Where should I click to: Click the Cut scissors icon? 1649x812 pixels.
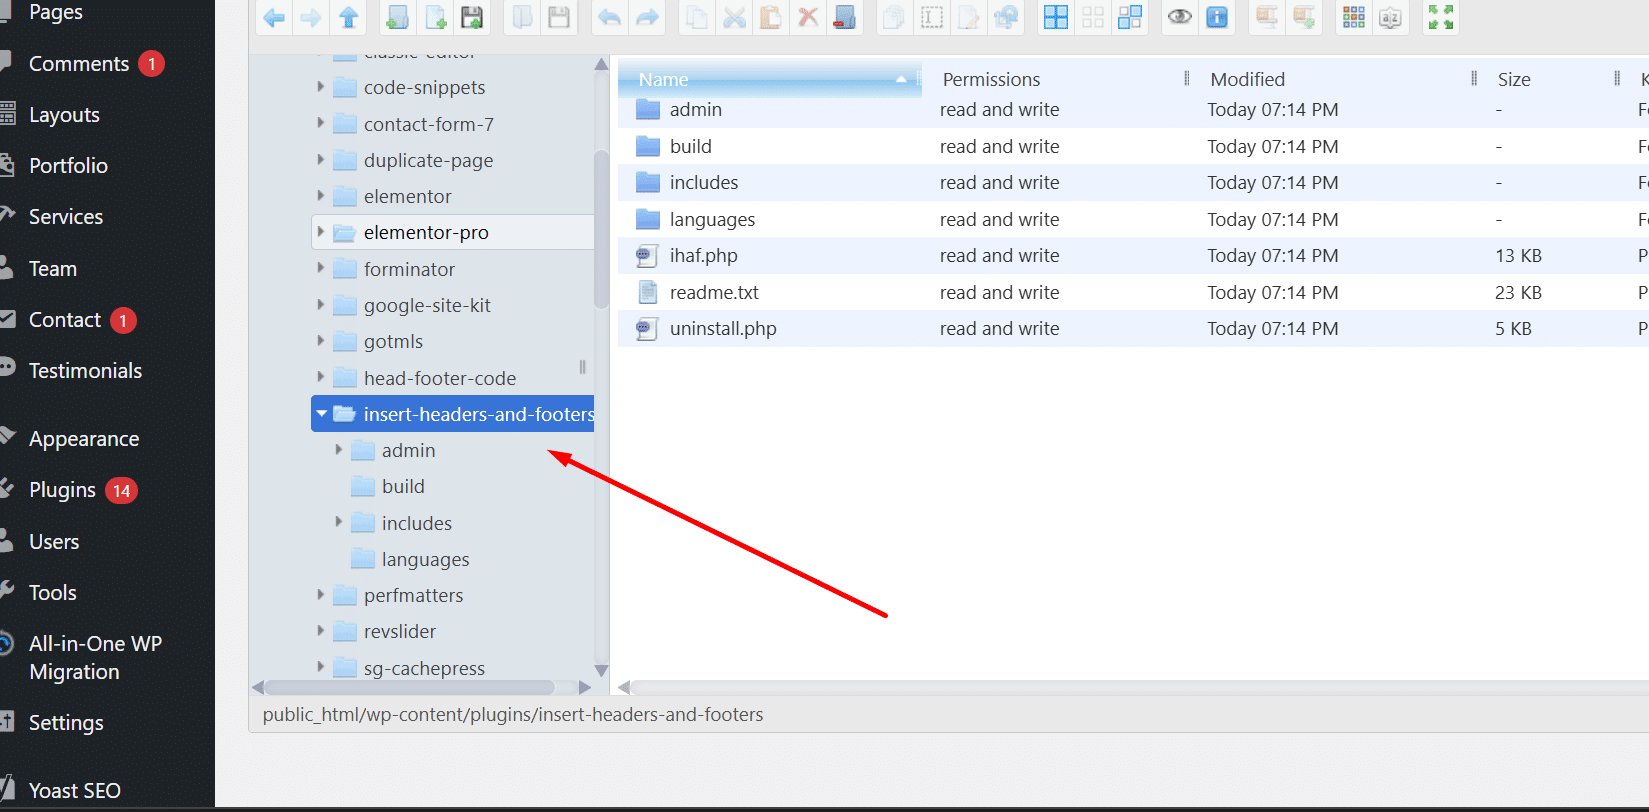(x=734, y=17)
